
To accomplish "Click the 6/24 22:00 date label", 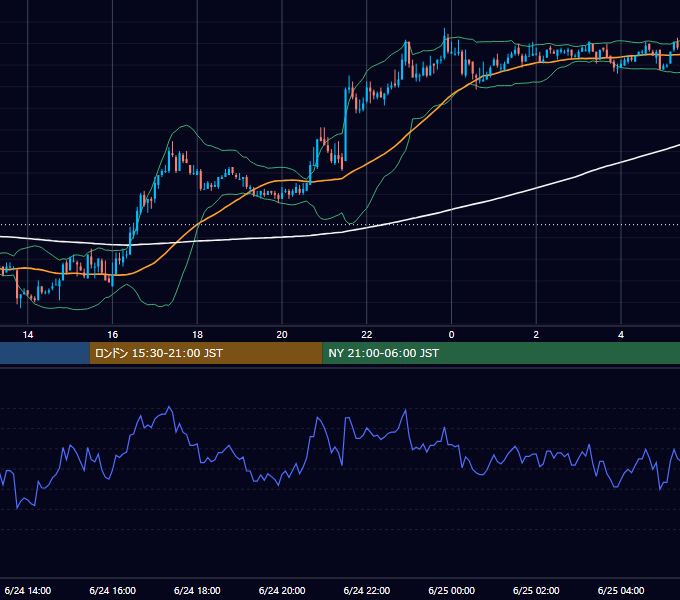I will click(367, 590).
